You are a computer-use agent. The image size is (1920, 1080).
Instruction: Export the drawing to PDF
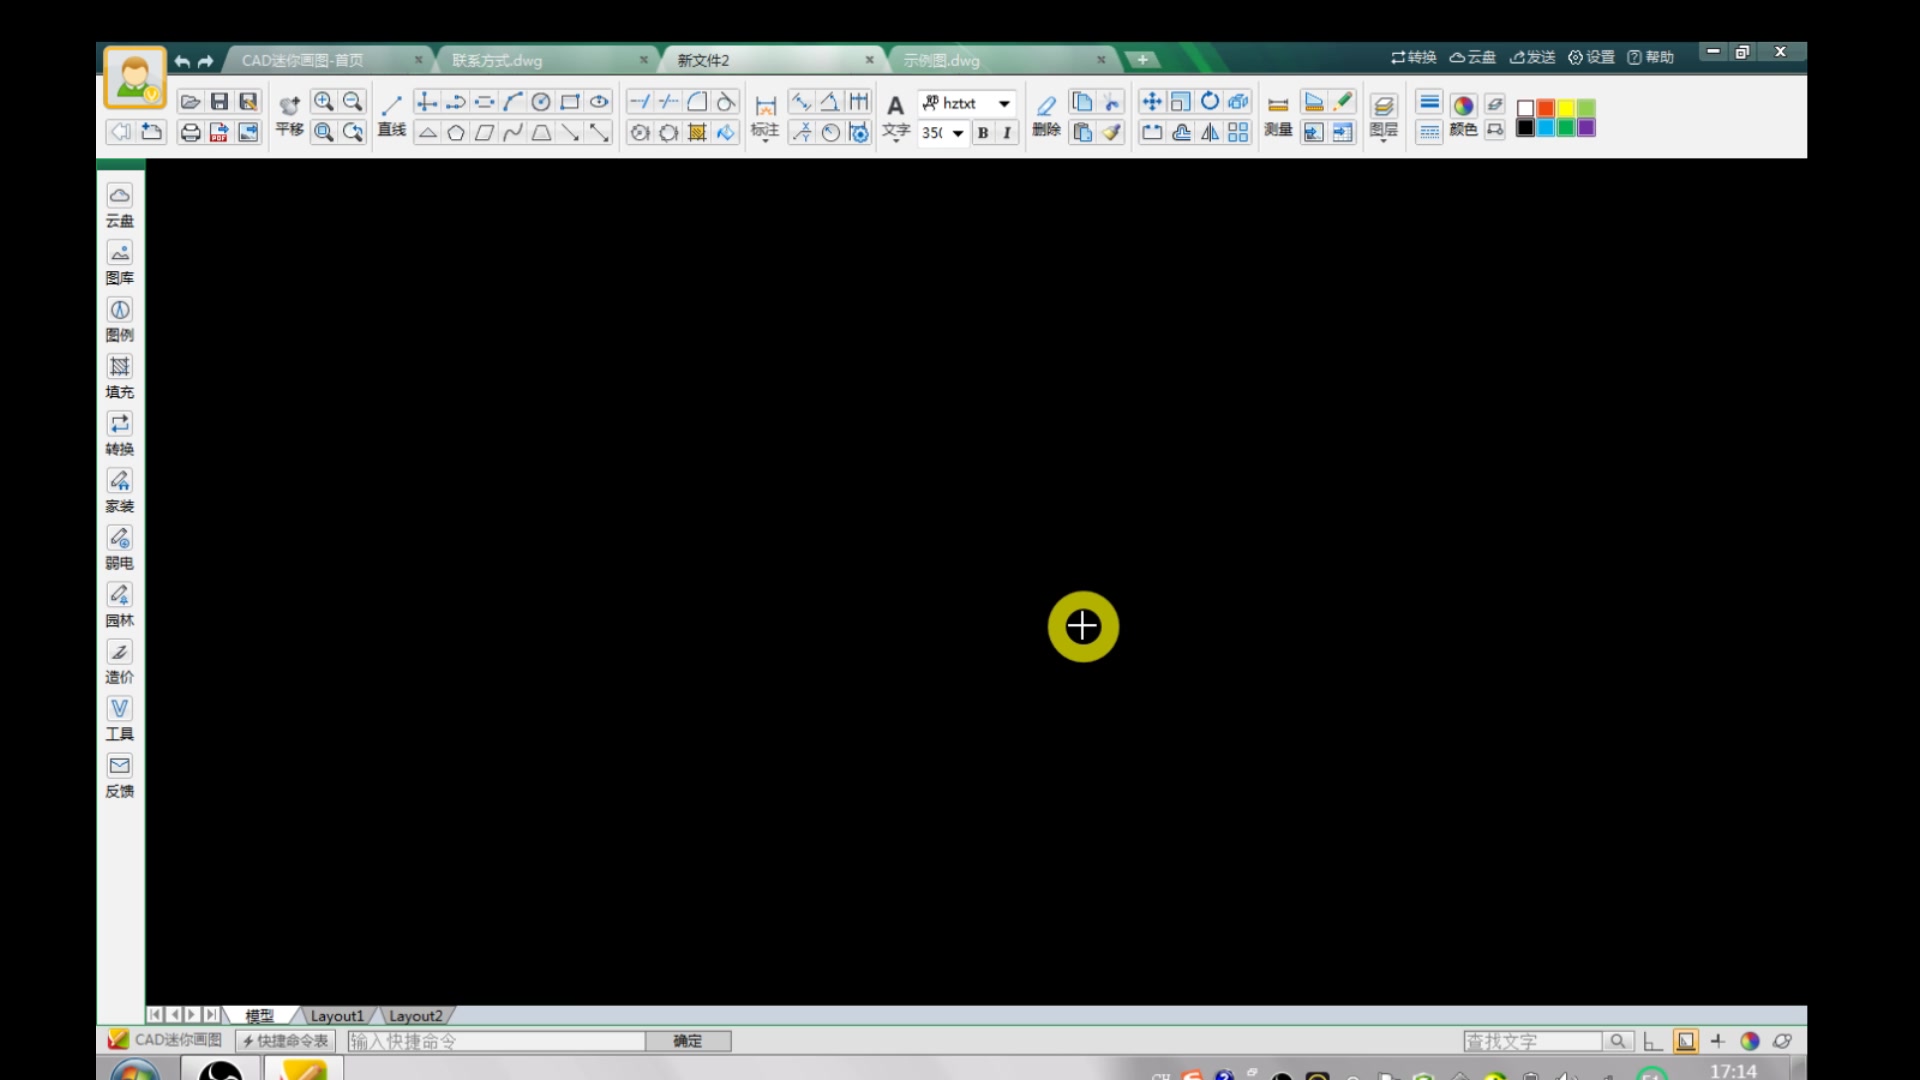pos(219,132)
